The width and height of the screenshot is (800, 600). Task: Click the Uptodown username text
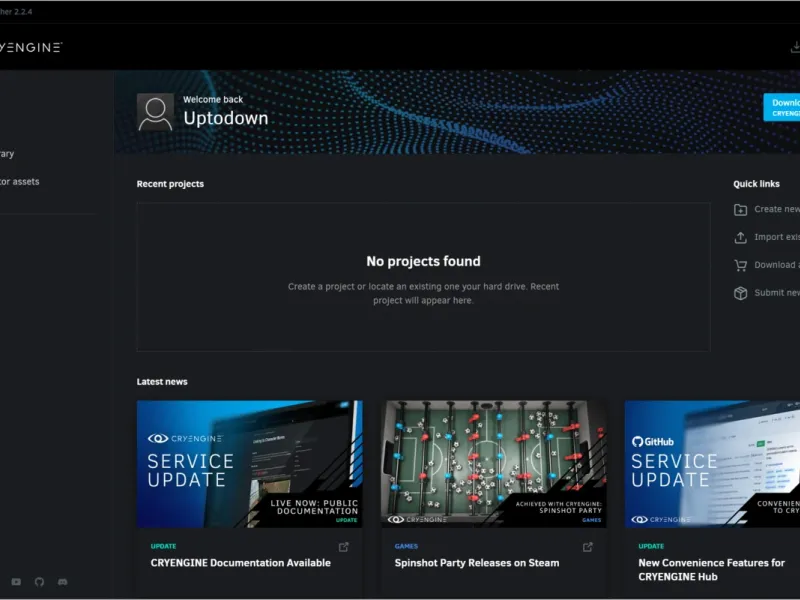coord(226,118)
